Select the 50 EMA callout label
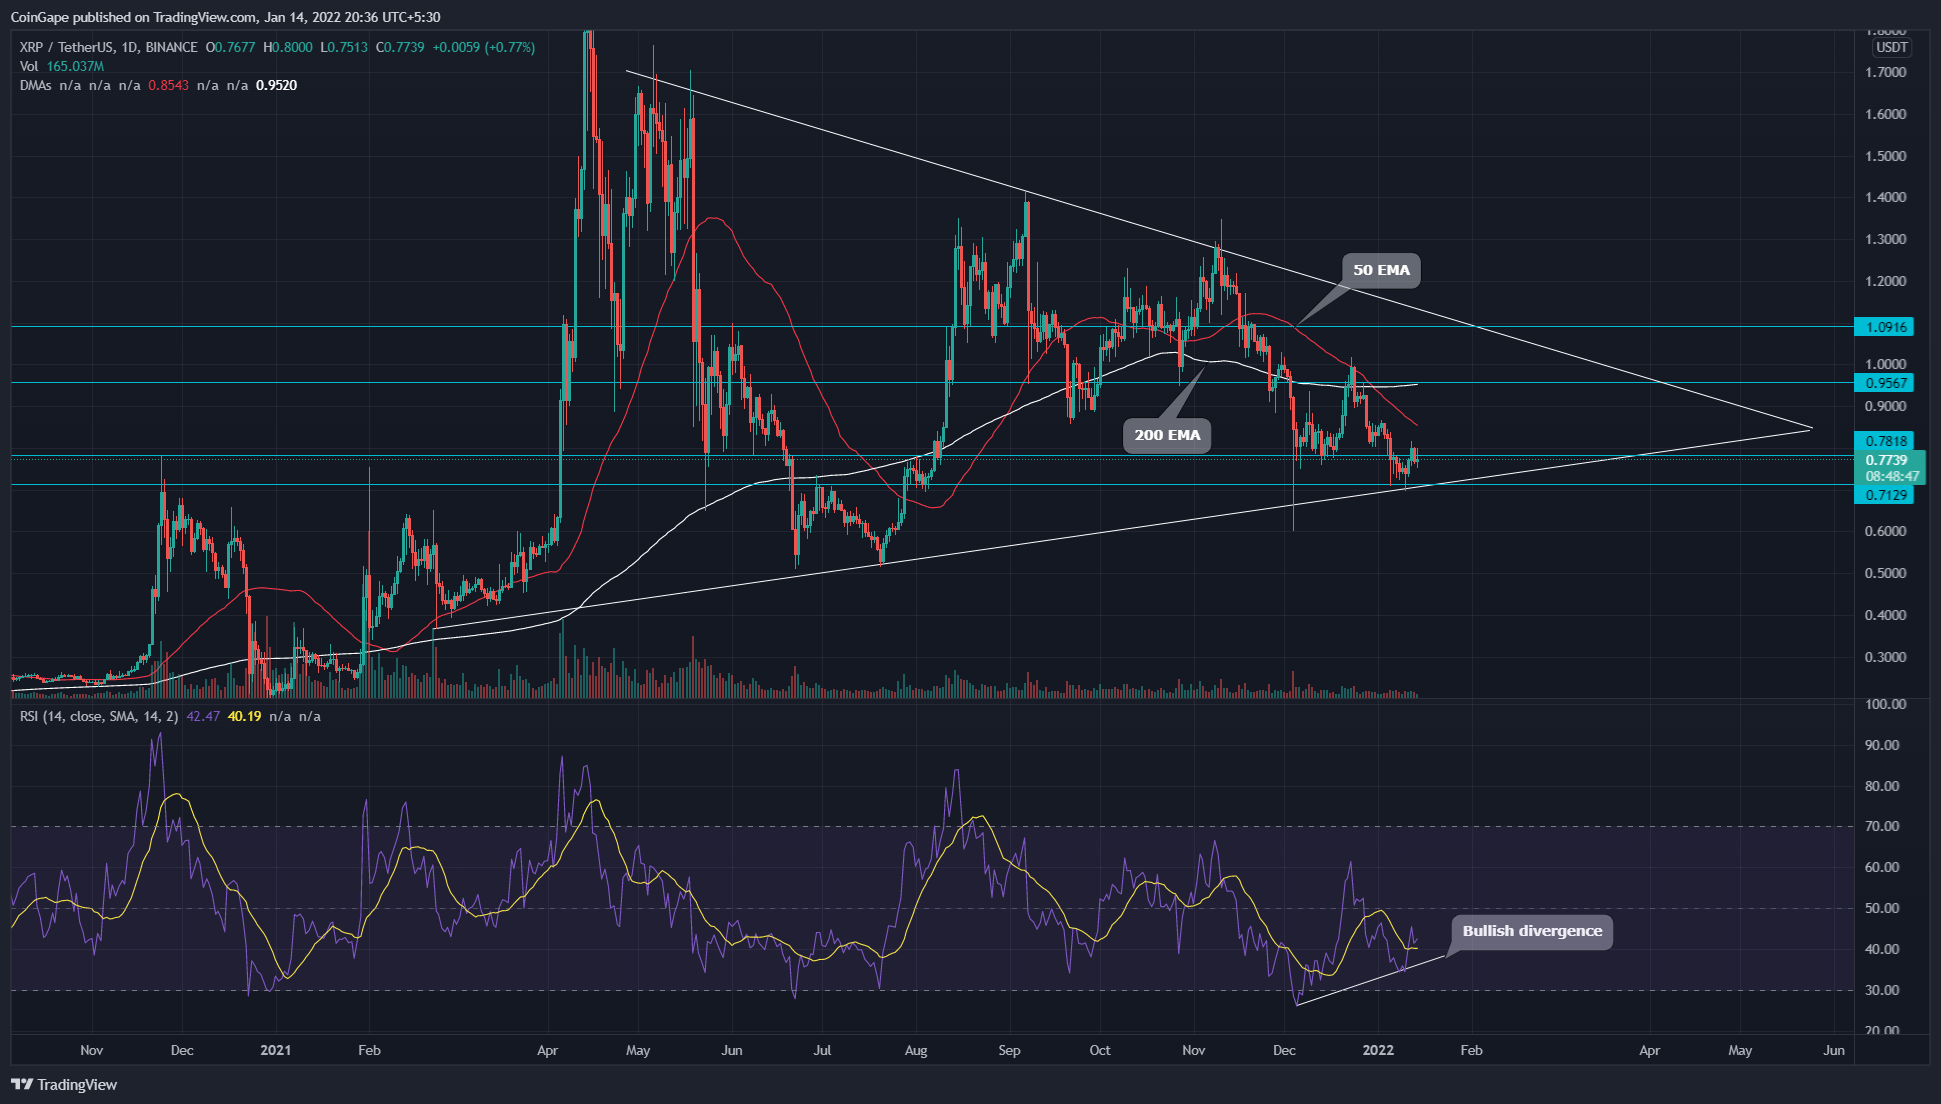 point(1381,270)
